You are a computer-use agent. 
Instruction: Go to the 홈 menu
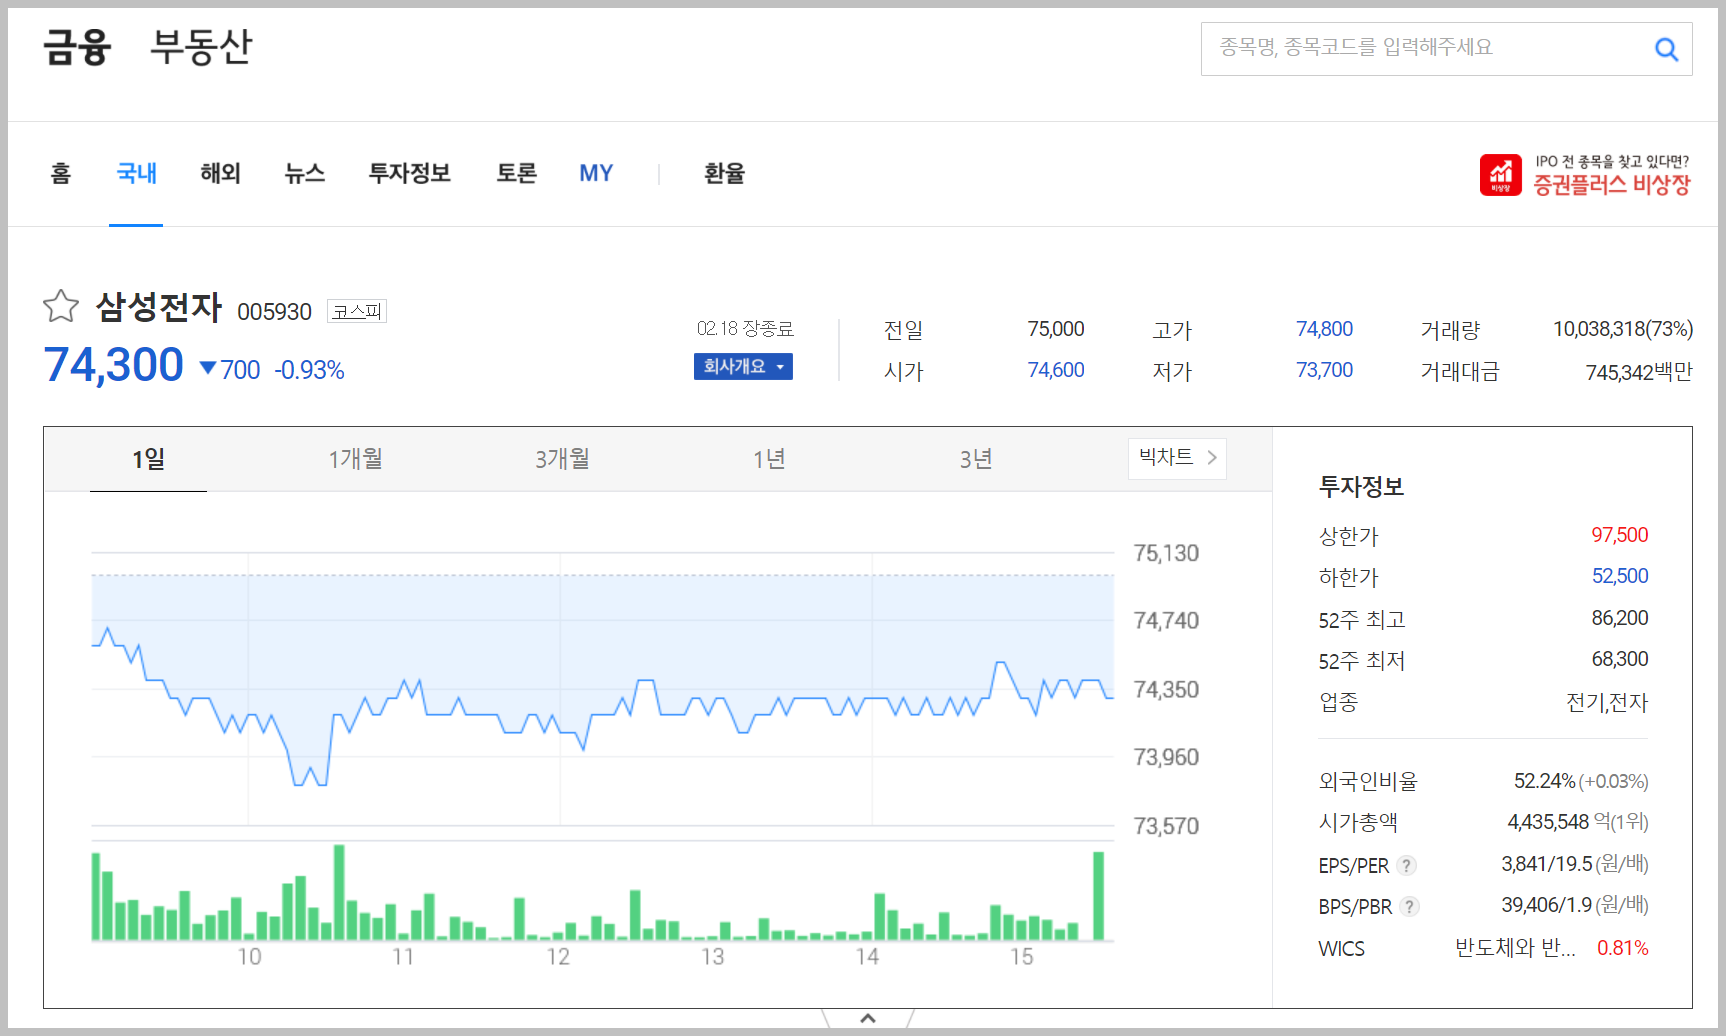tap(61, 173)
